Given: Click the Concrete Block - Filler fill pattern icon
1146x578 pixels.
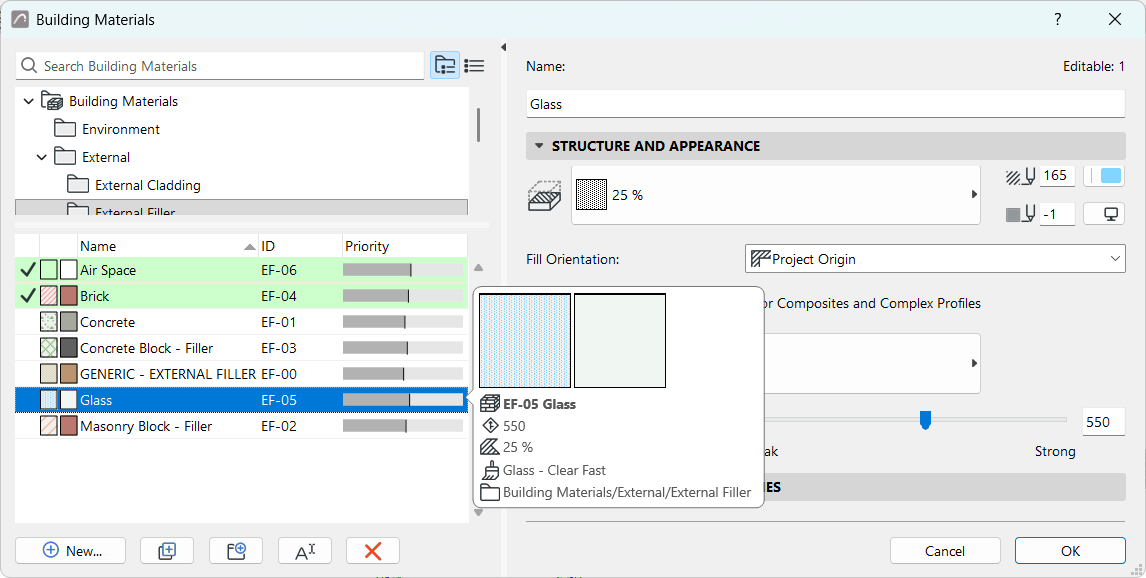Looking at the screenshot, I should pyautogui.click(x=49, y=348).
